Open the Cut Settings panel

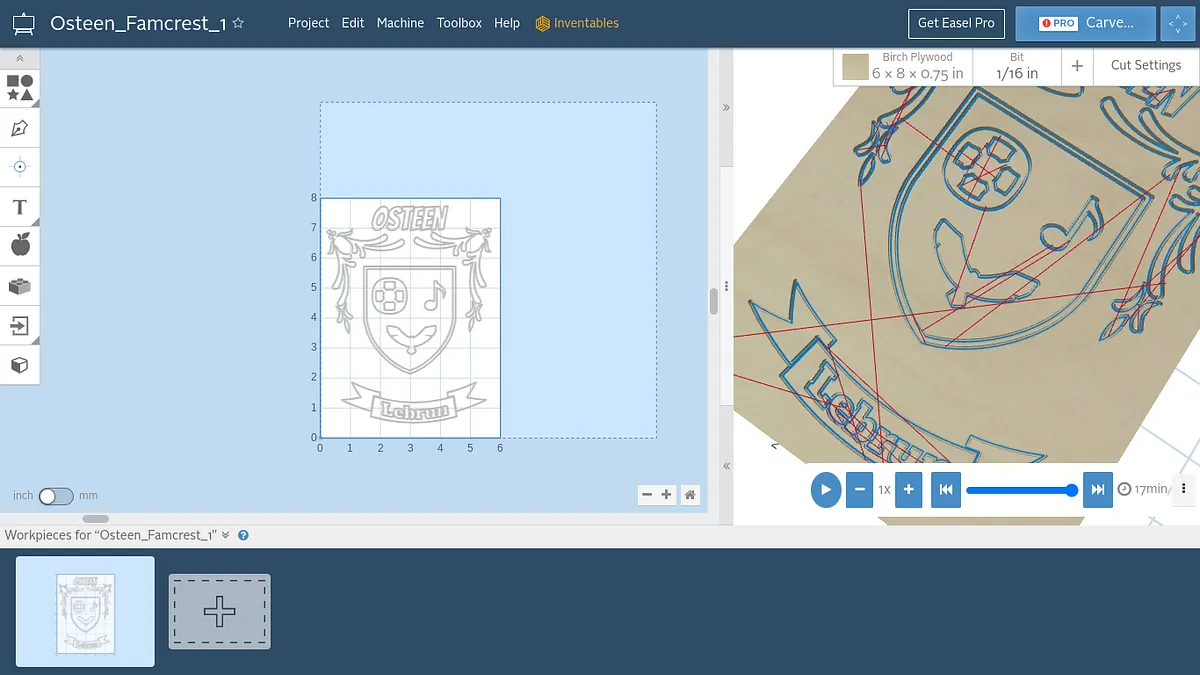[x=1146, y=65]
